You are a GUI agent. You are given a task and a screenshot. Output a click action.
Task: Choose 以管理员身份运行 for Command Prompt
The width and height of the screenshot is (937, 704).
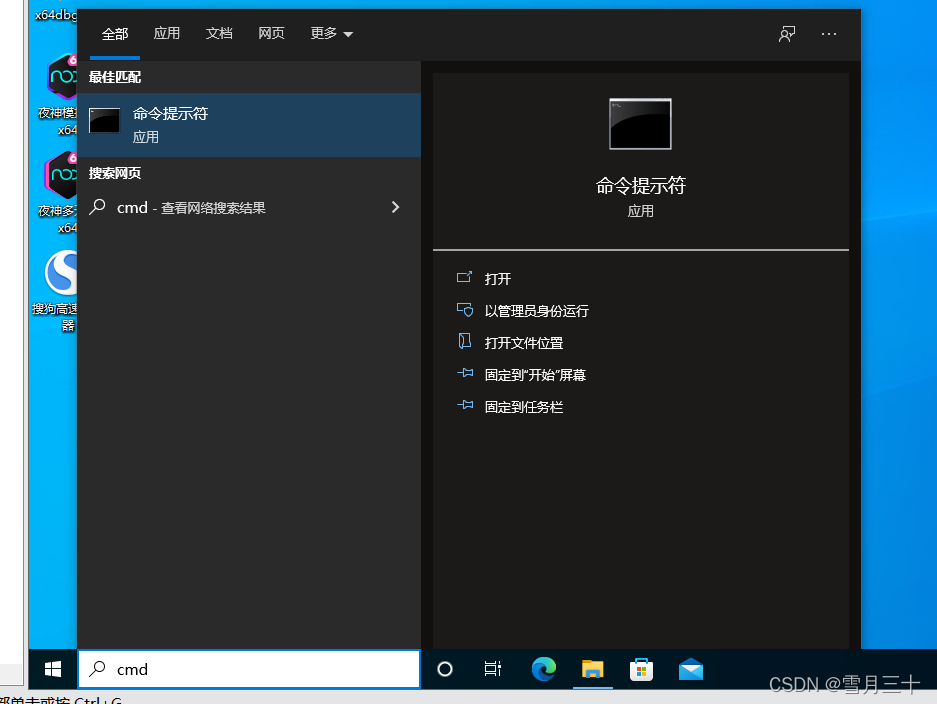[x=536, y=311]
